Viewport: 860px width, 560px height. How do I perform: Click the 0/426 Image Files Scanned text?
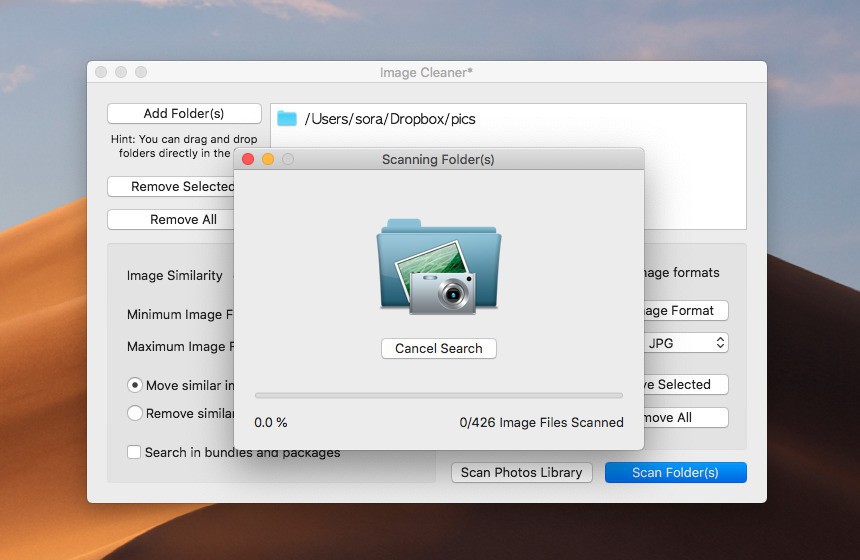(541, 422)
